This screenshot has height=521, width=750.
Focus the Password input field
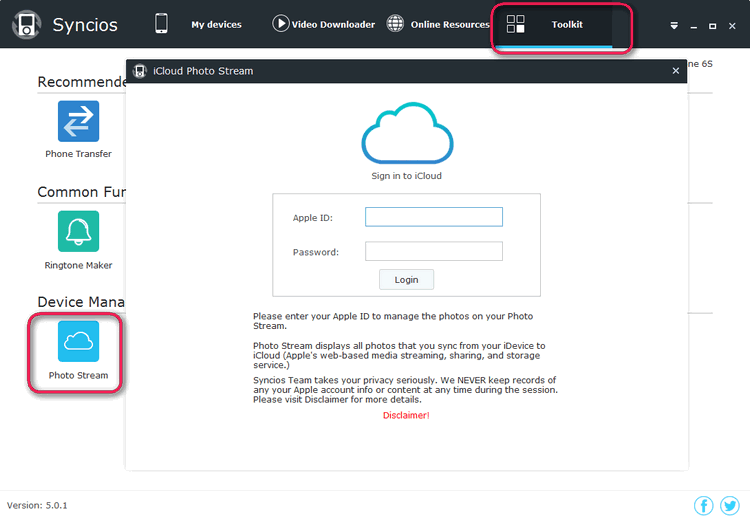pyautogui.click(x=434, y=251)
